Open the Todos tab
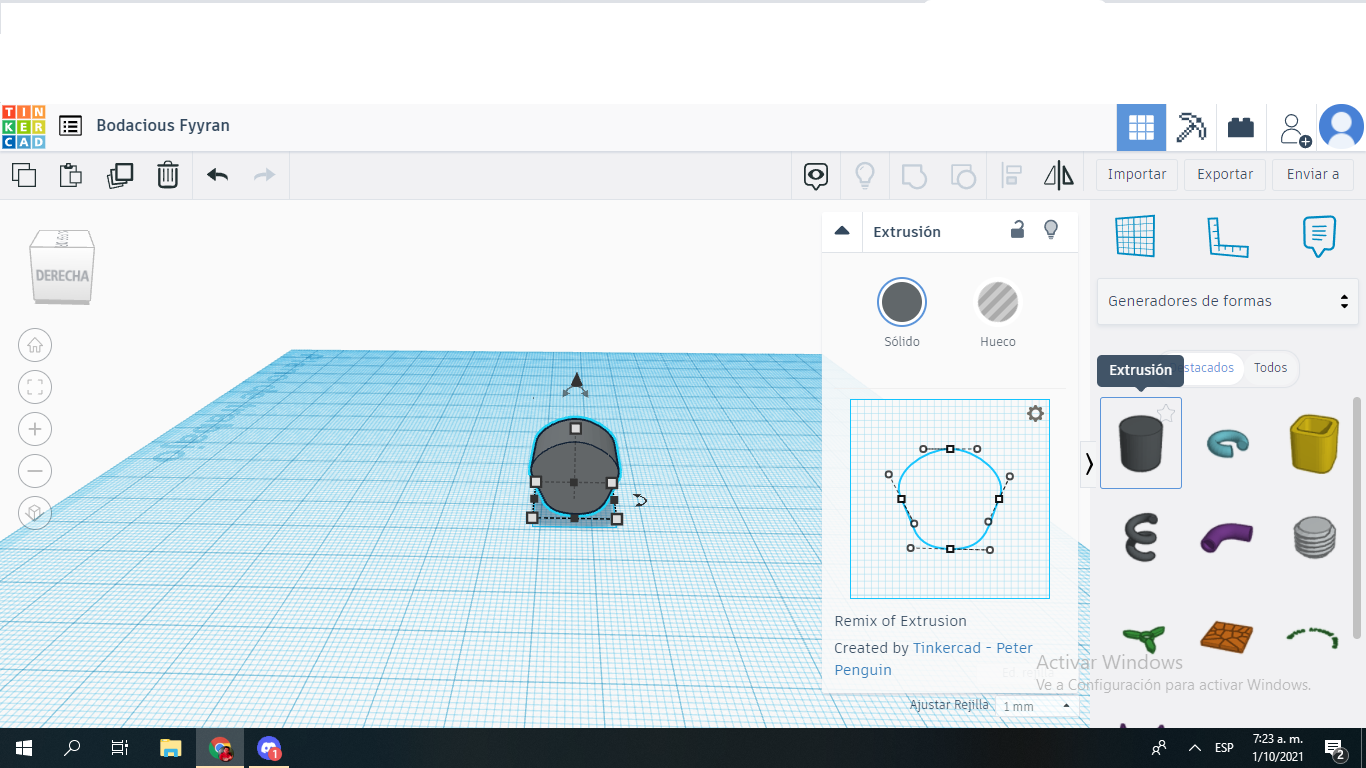The image size is (1366, 768). [x=1271, y=368]
